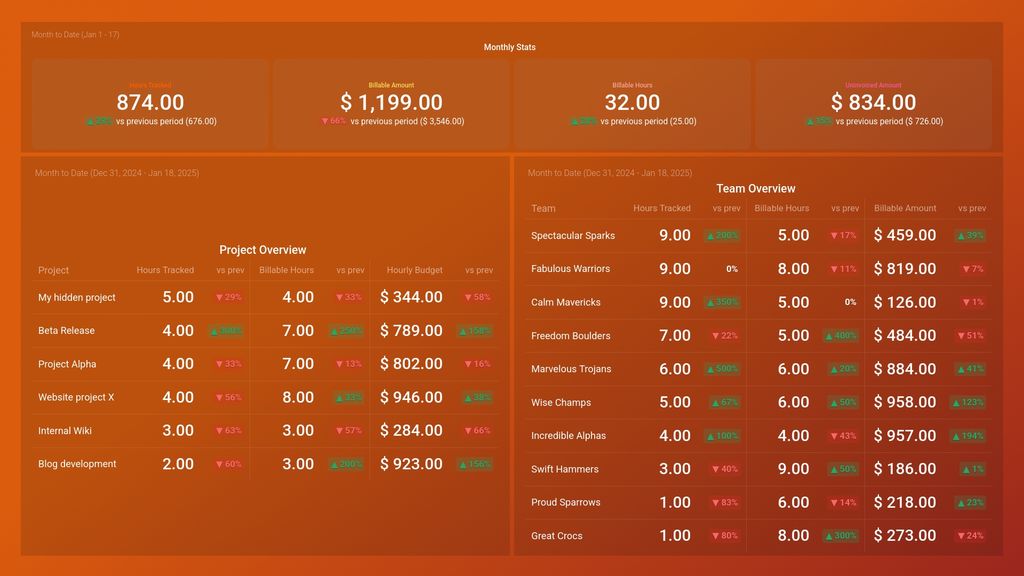Screen dimensions: 1024x576
Task: Click the $ 218.00 billable amount value
Action: pos(905,502)
